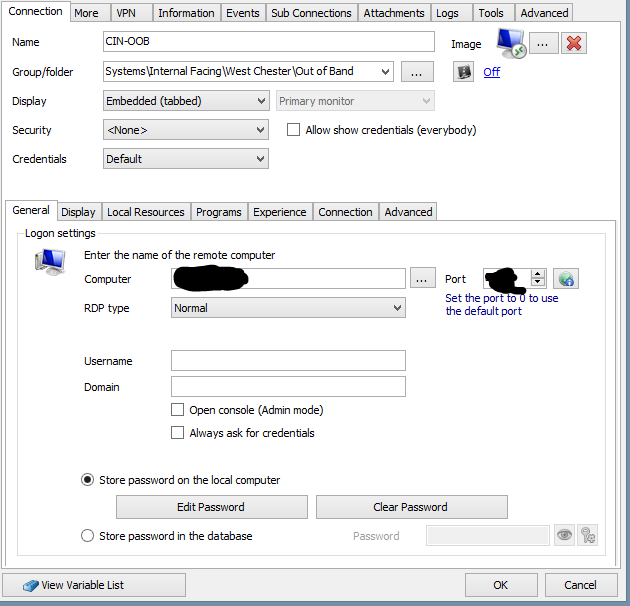Click the Computer input field

[x=288, y=278]
